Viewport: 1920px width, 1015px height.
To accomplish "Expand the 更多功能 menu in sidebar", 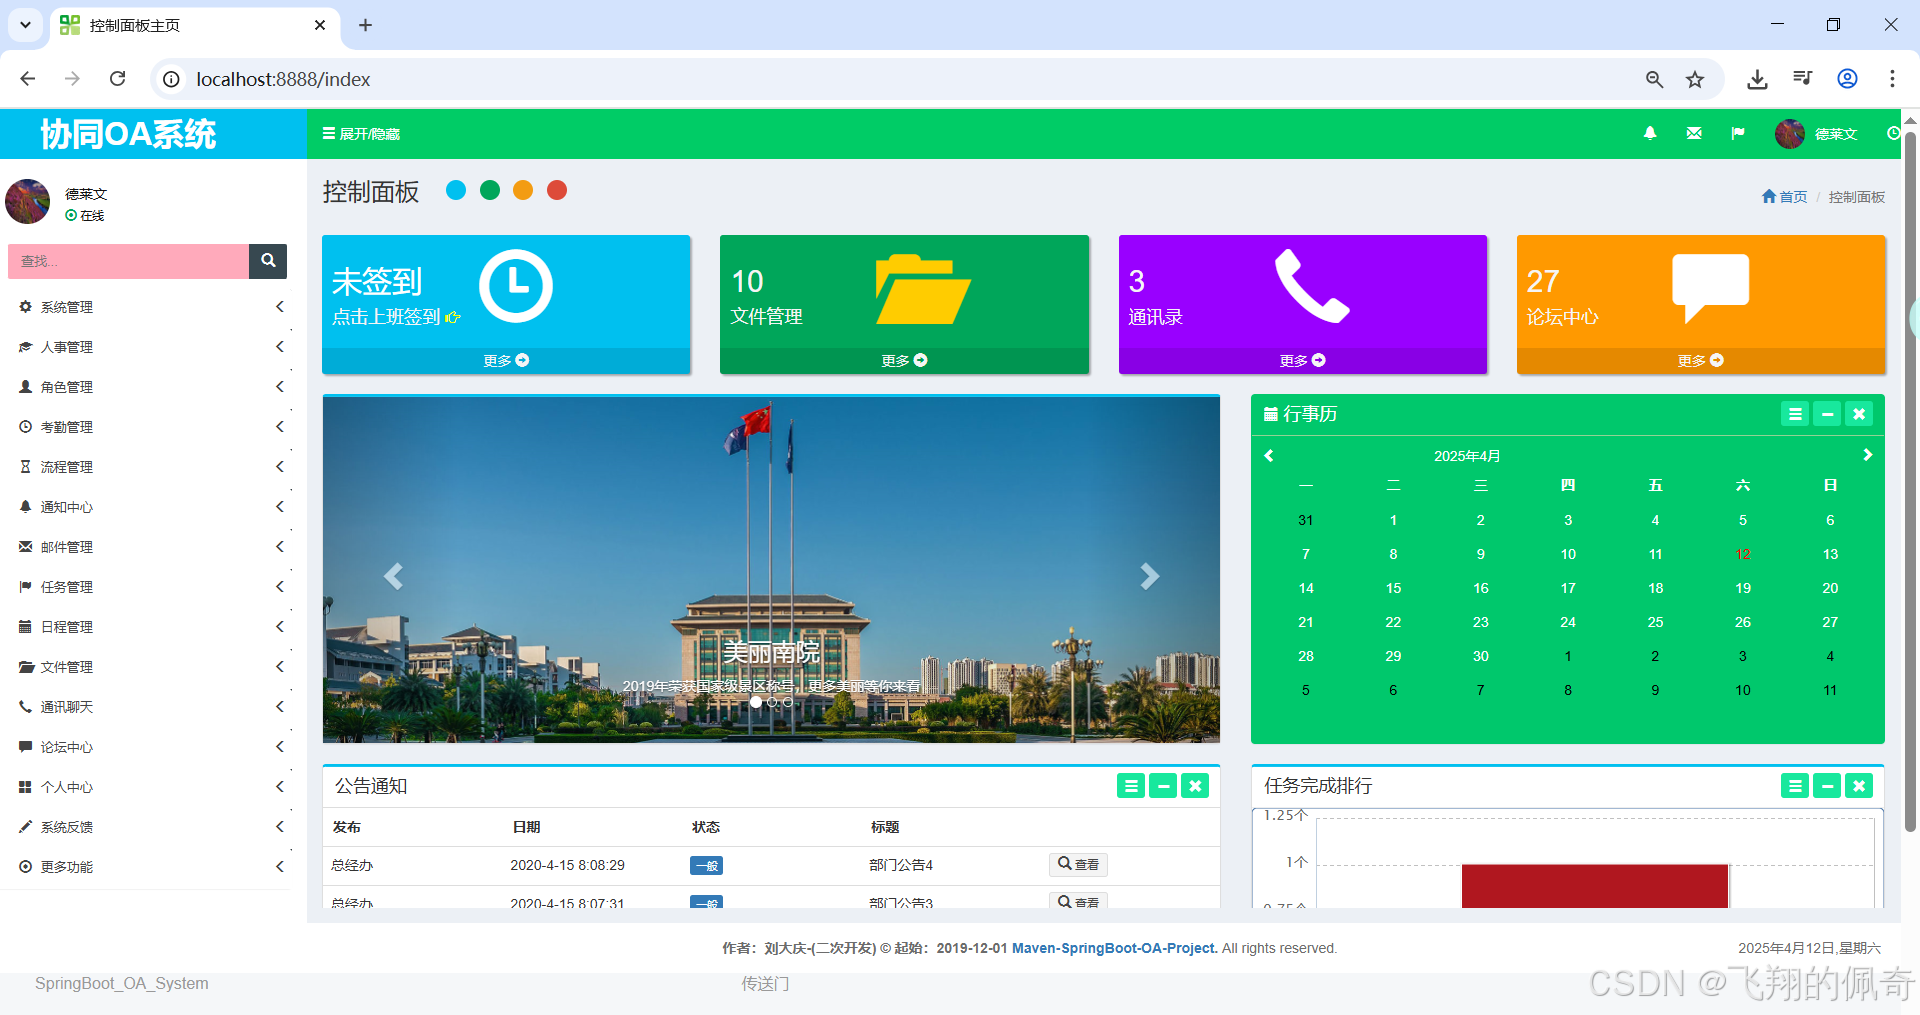I will (x=70, y=866).
